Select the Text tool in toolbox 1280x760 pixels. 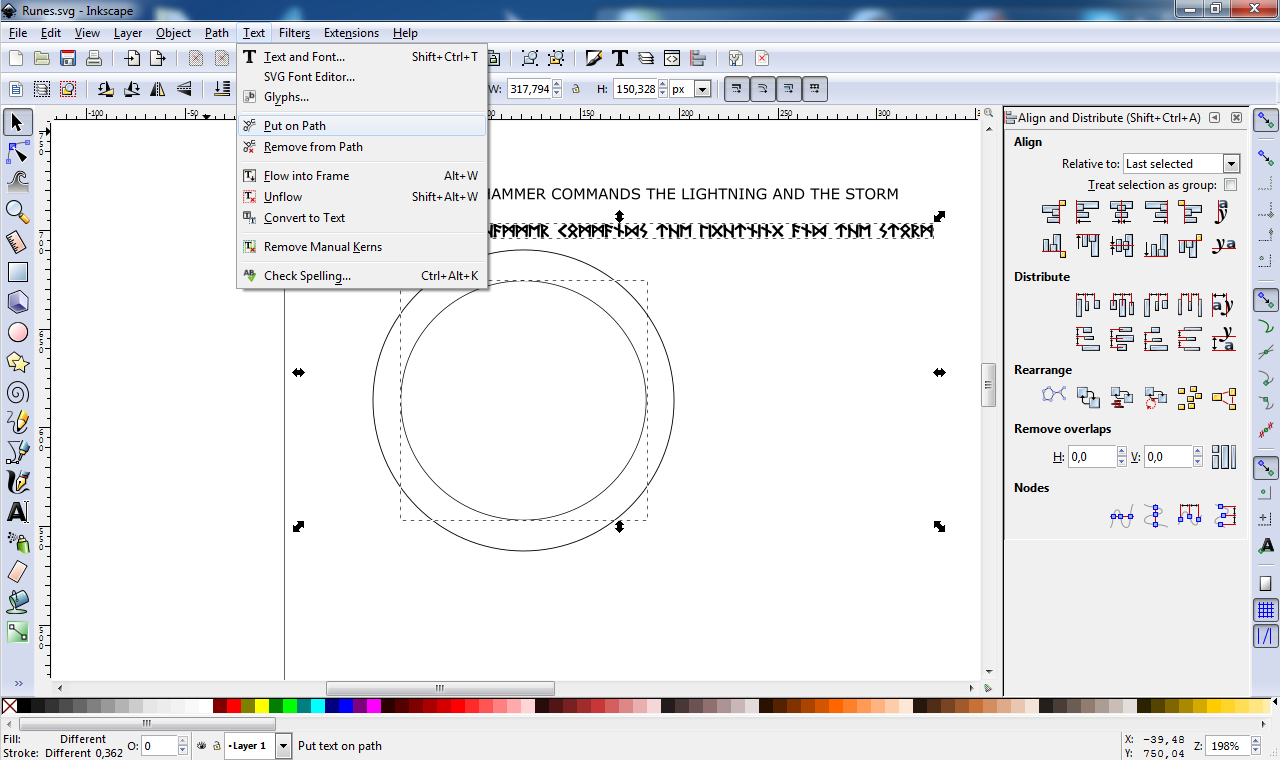point(17,512)
